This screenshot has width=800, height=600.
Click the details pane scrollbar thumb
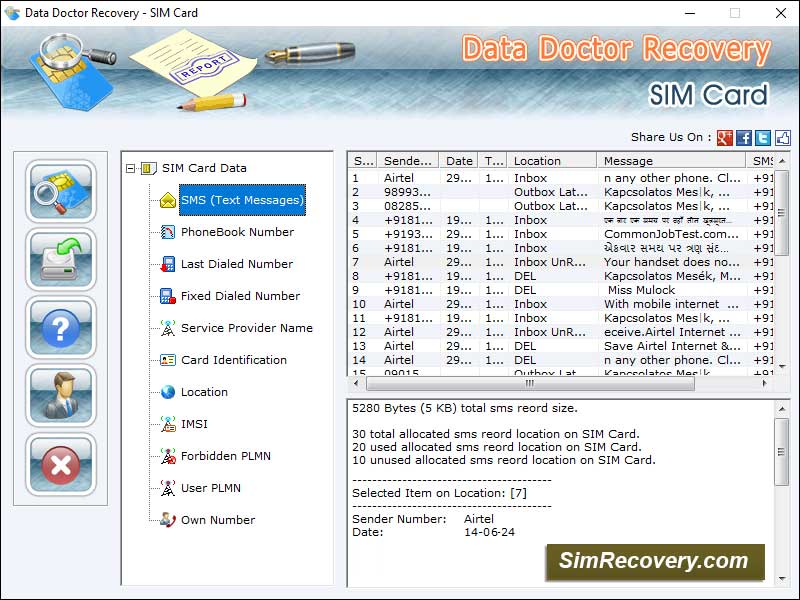(x=781, y=452)
